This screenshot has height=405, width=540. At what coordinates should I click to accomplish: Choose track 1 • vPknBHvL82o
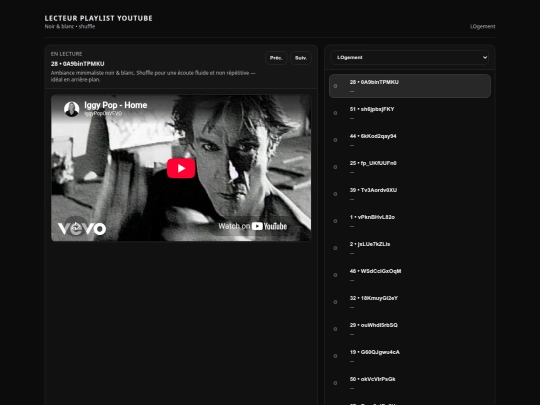(410, 221)
